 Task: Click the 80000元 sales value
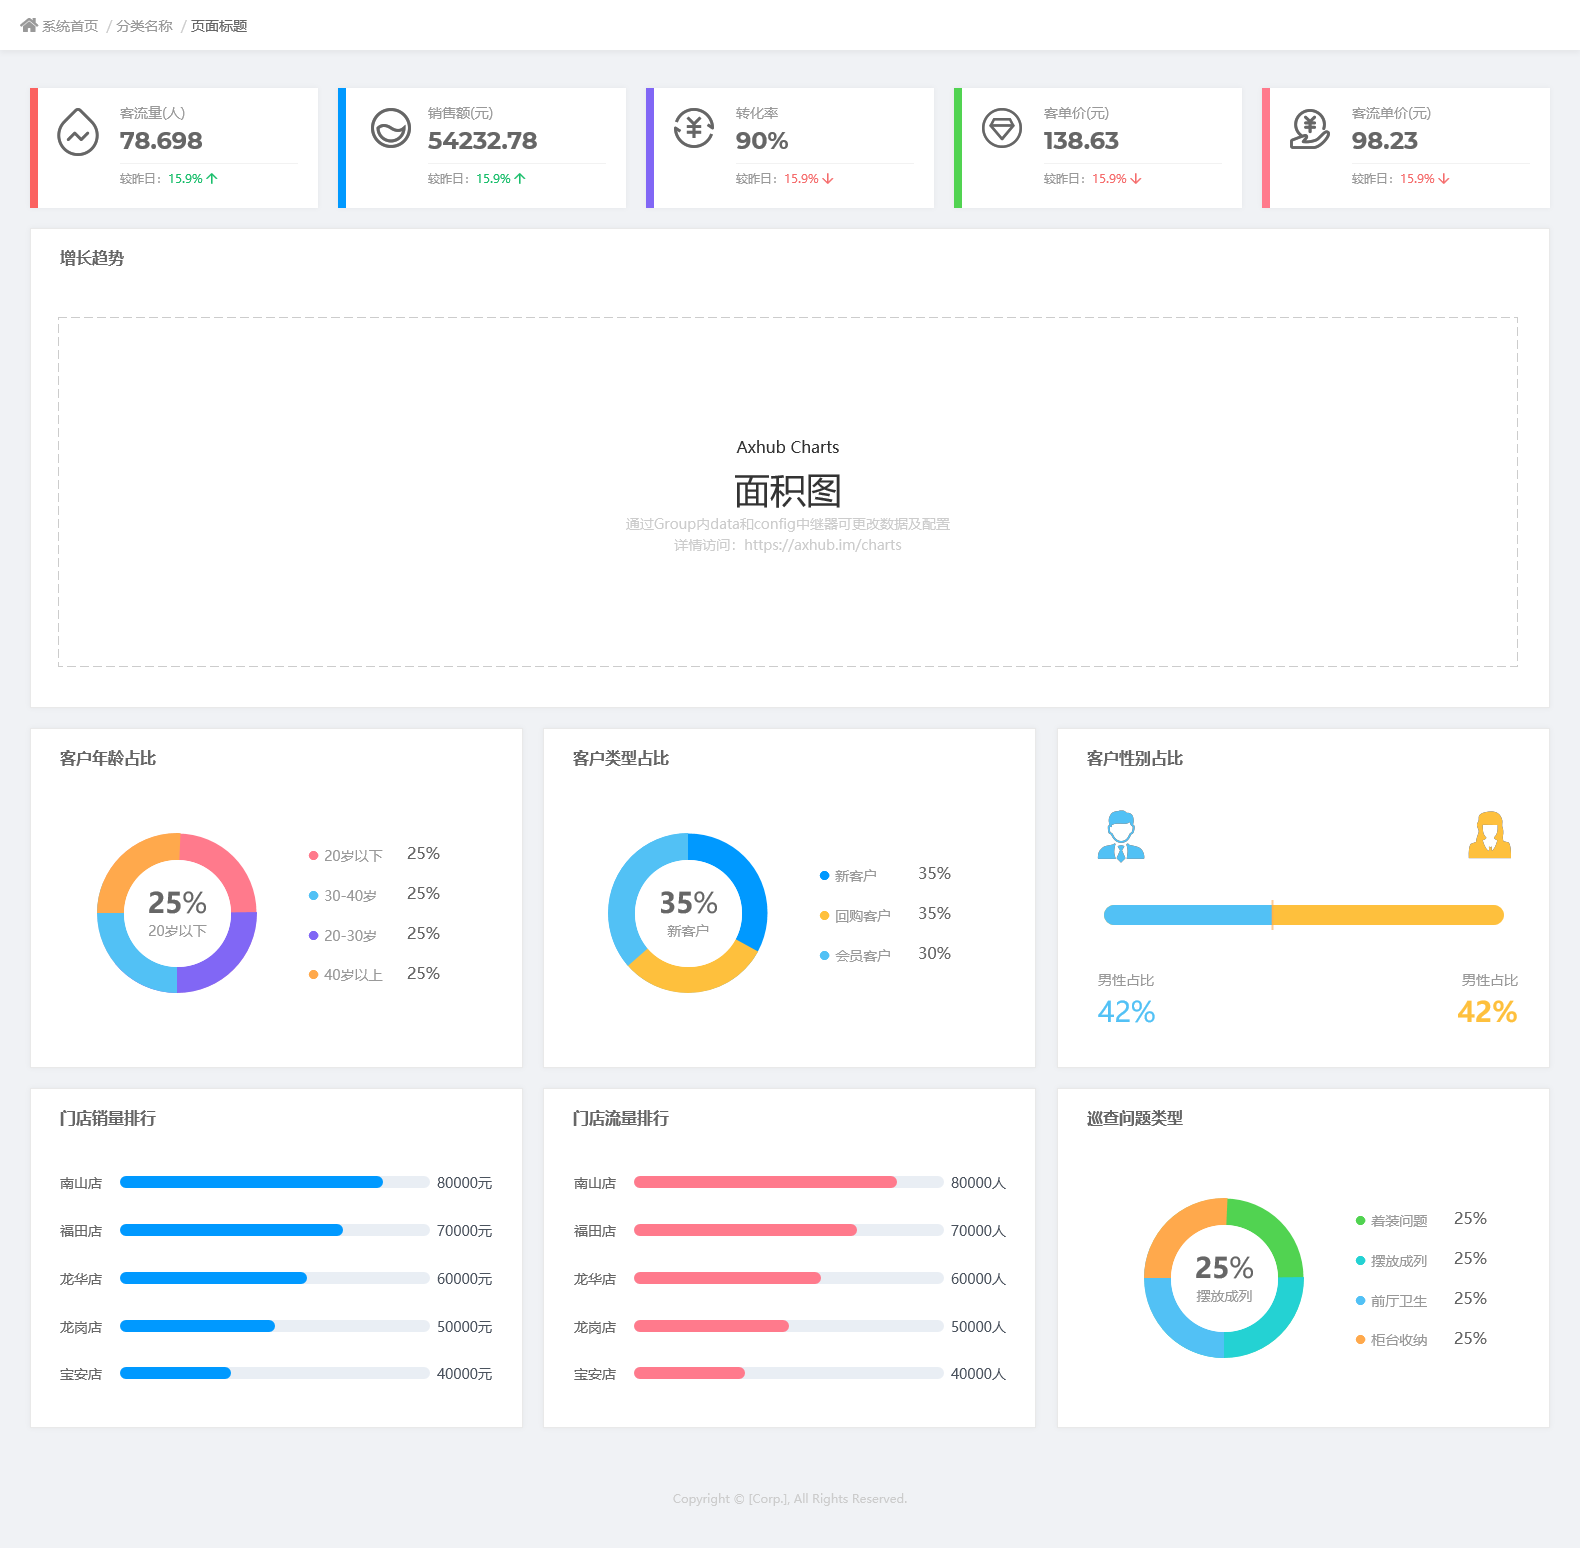(465, 1183)
